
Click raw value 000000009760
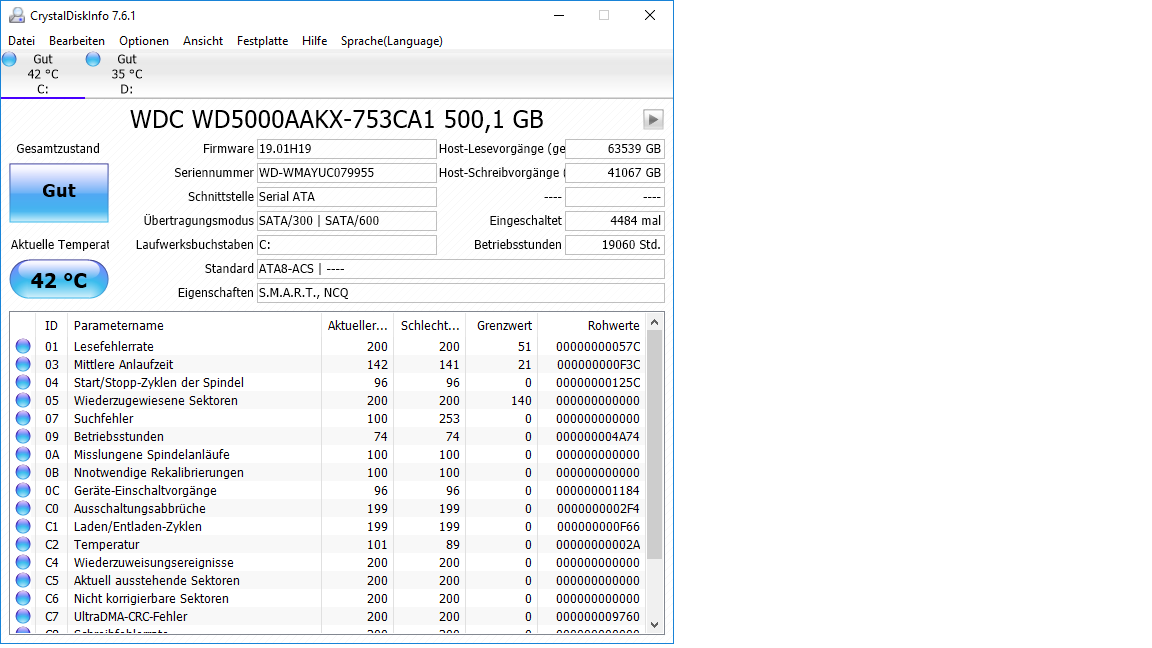pyautogui.click(x=598, y=616)
